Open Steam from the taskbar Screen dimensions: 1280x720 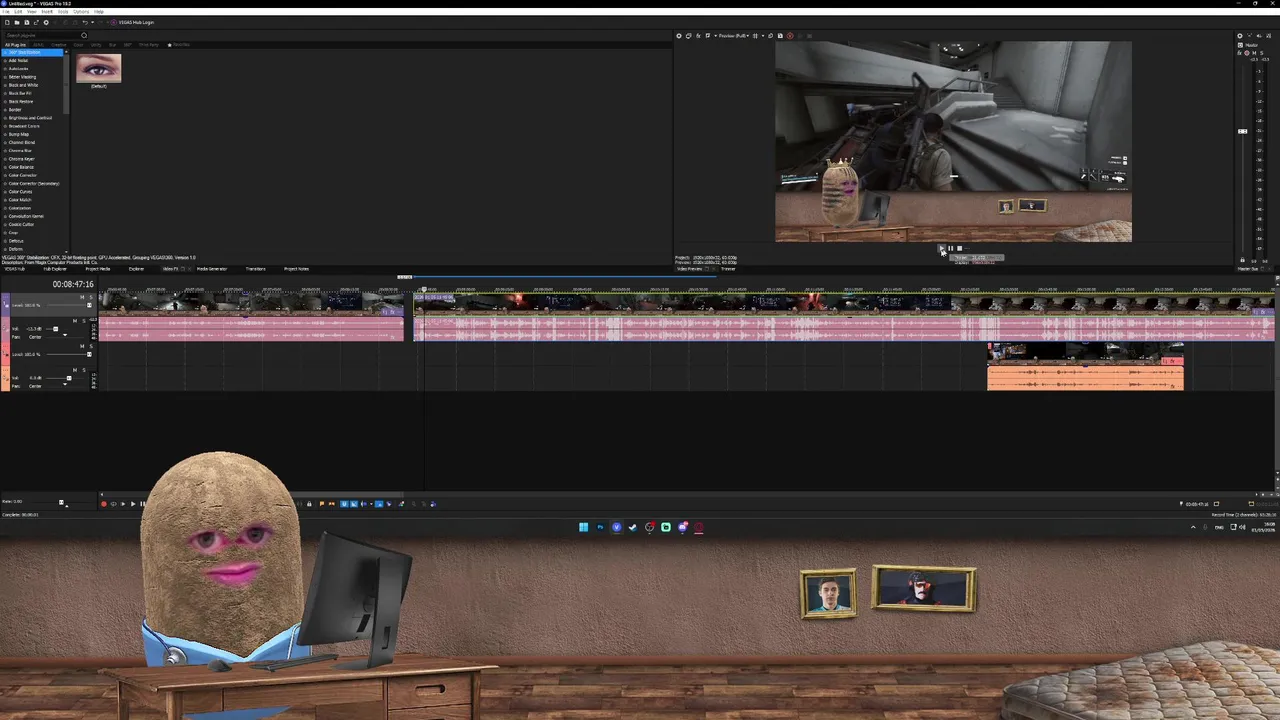tap(632, 527)
